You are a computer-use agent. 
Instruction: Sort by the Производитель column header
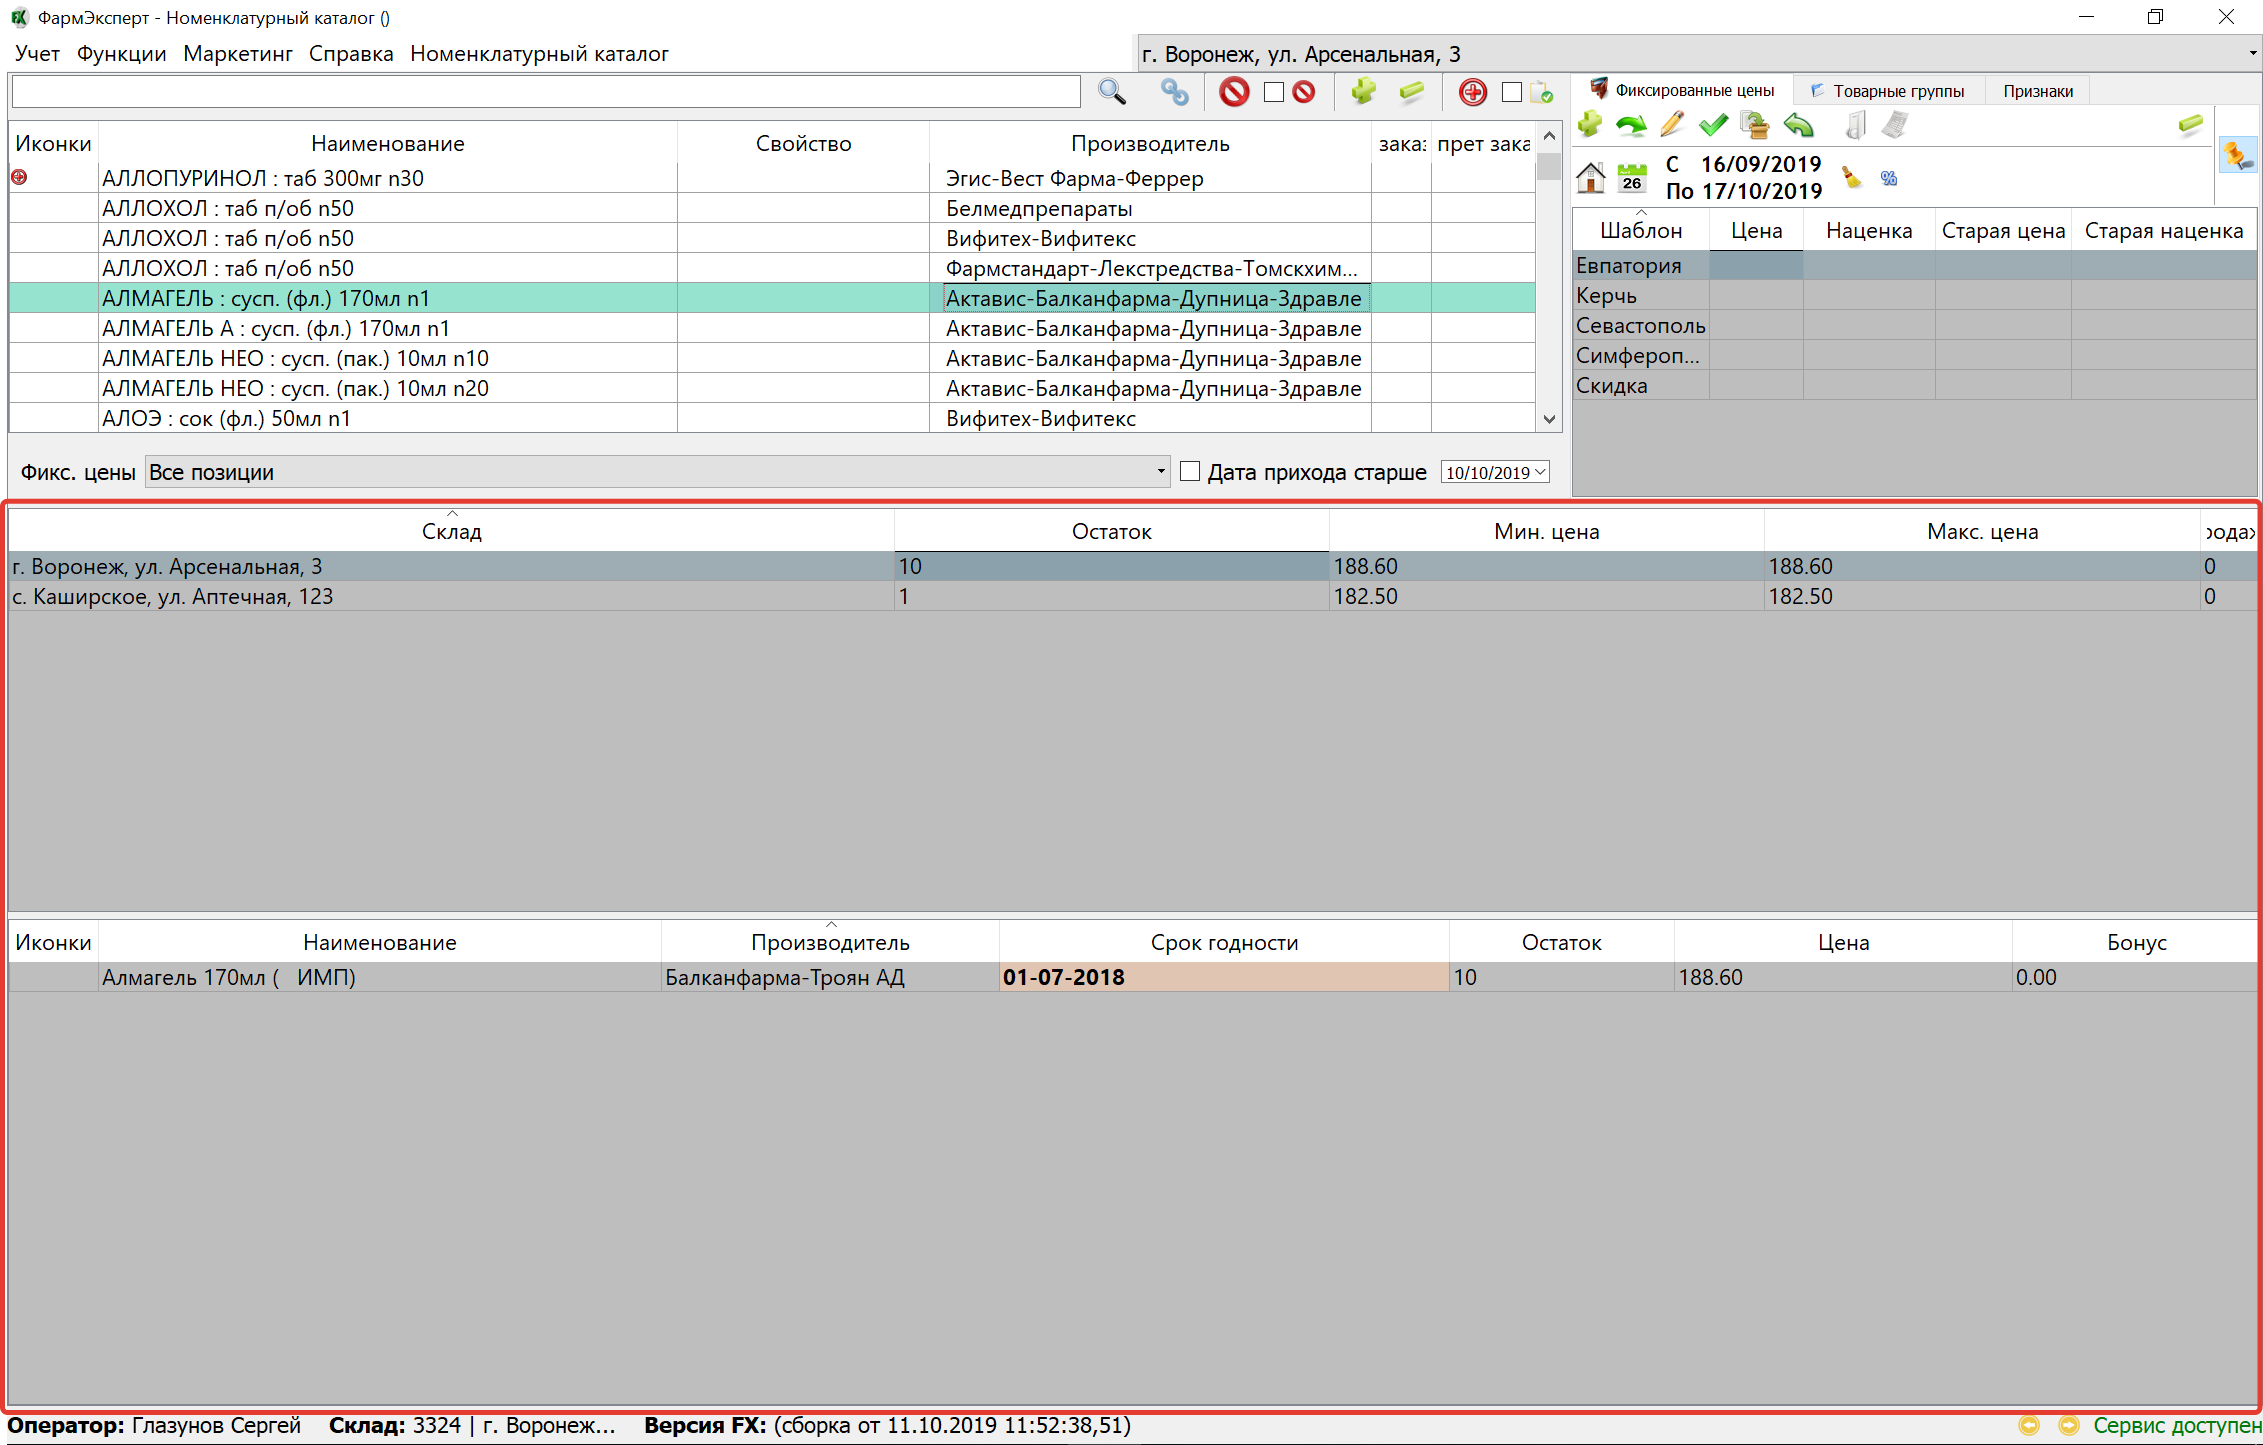click(x=1149, y=144)
